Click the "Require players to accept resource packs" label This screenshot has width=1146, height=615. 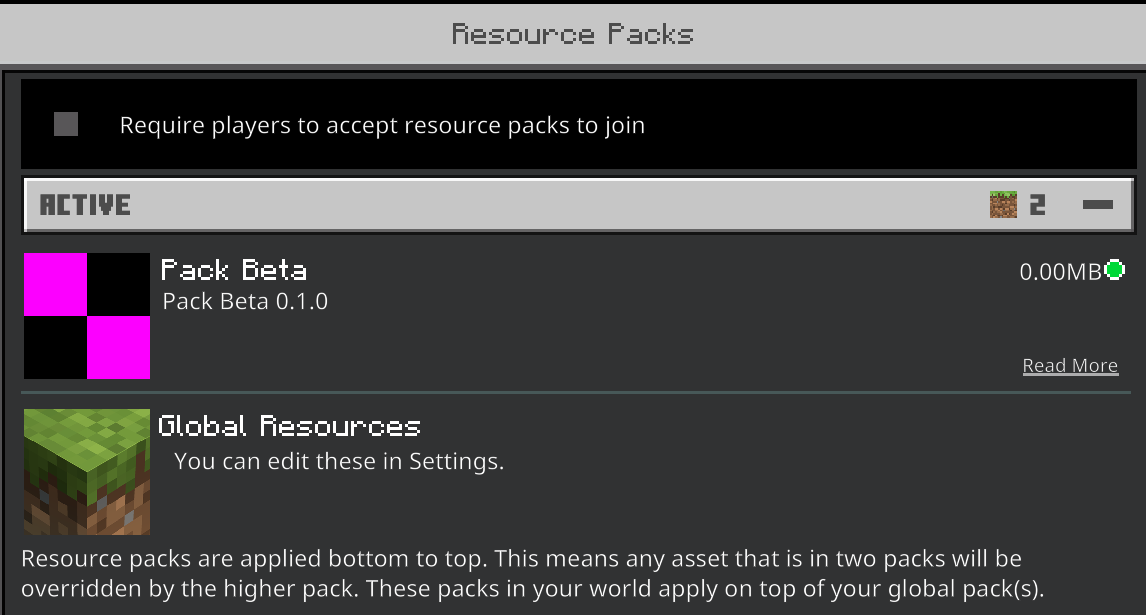point(382,126)
